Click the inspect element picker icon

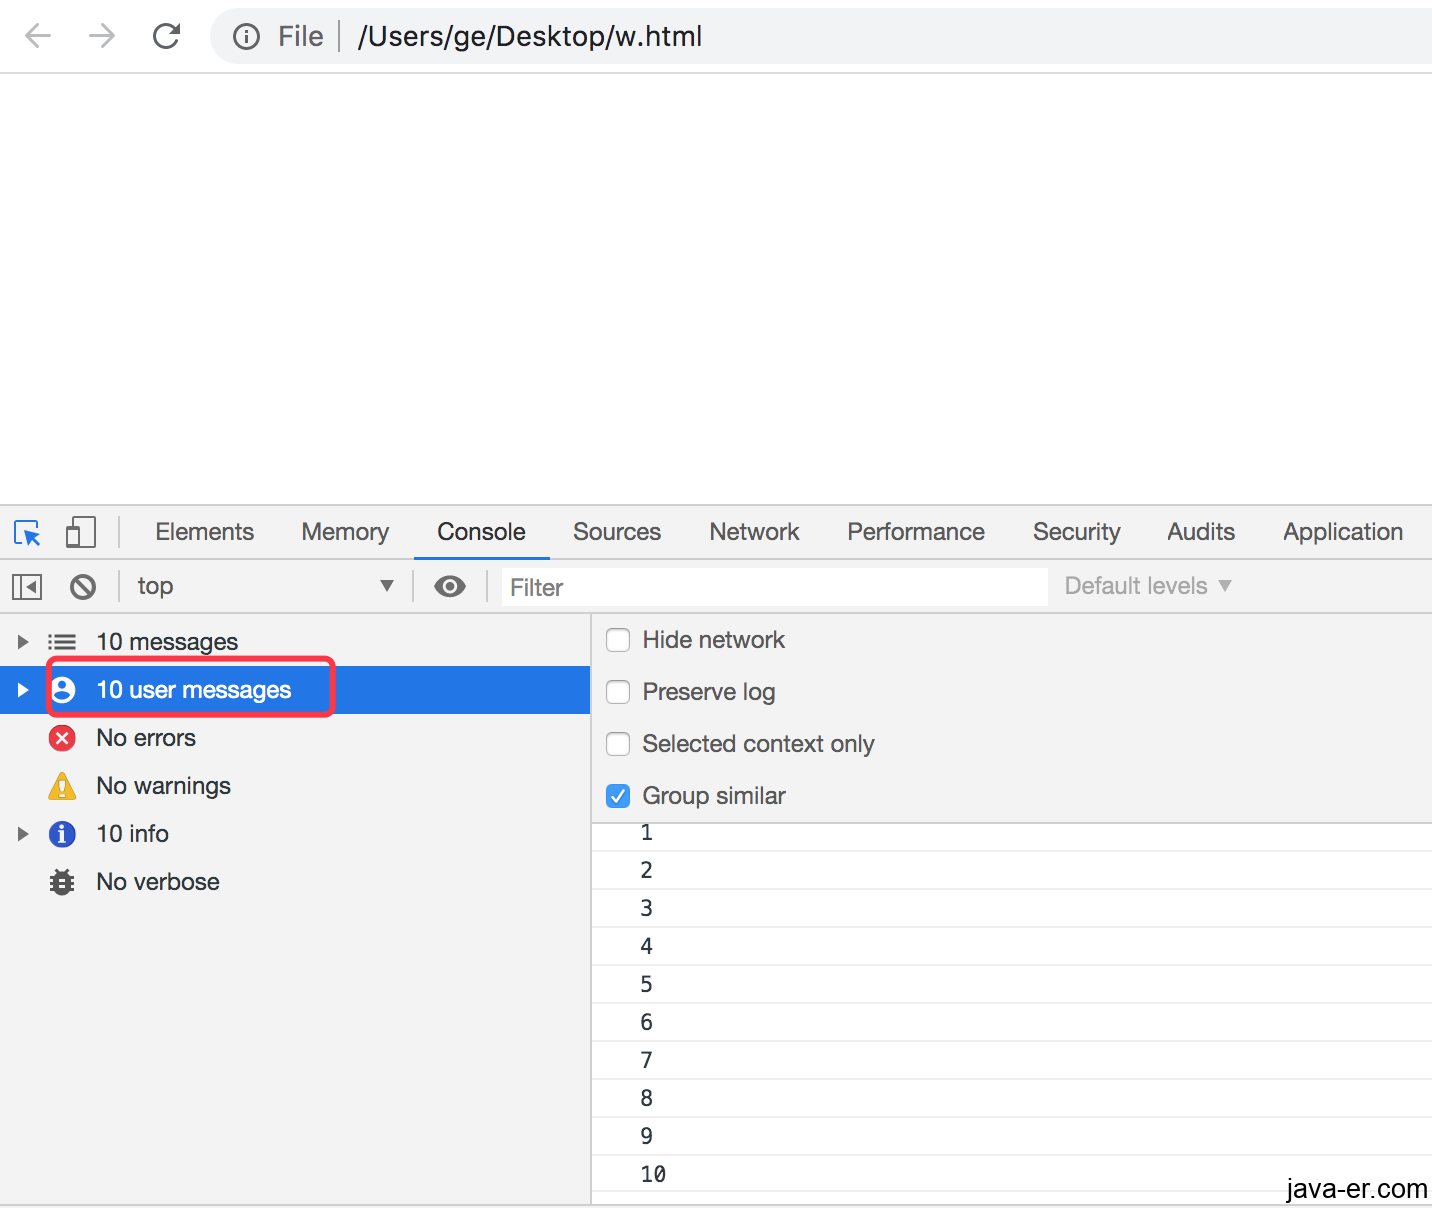[x=27, y=532]
